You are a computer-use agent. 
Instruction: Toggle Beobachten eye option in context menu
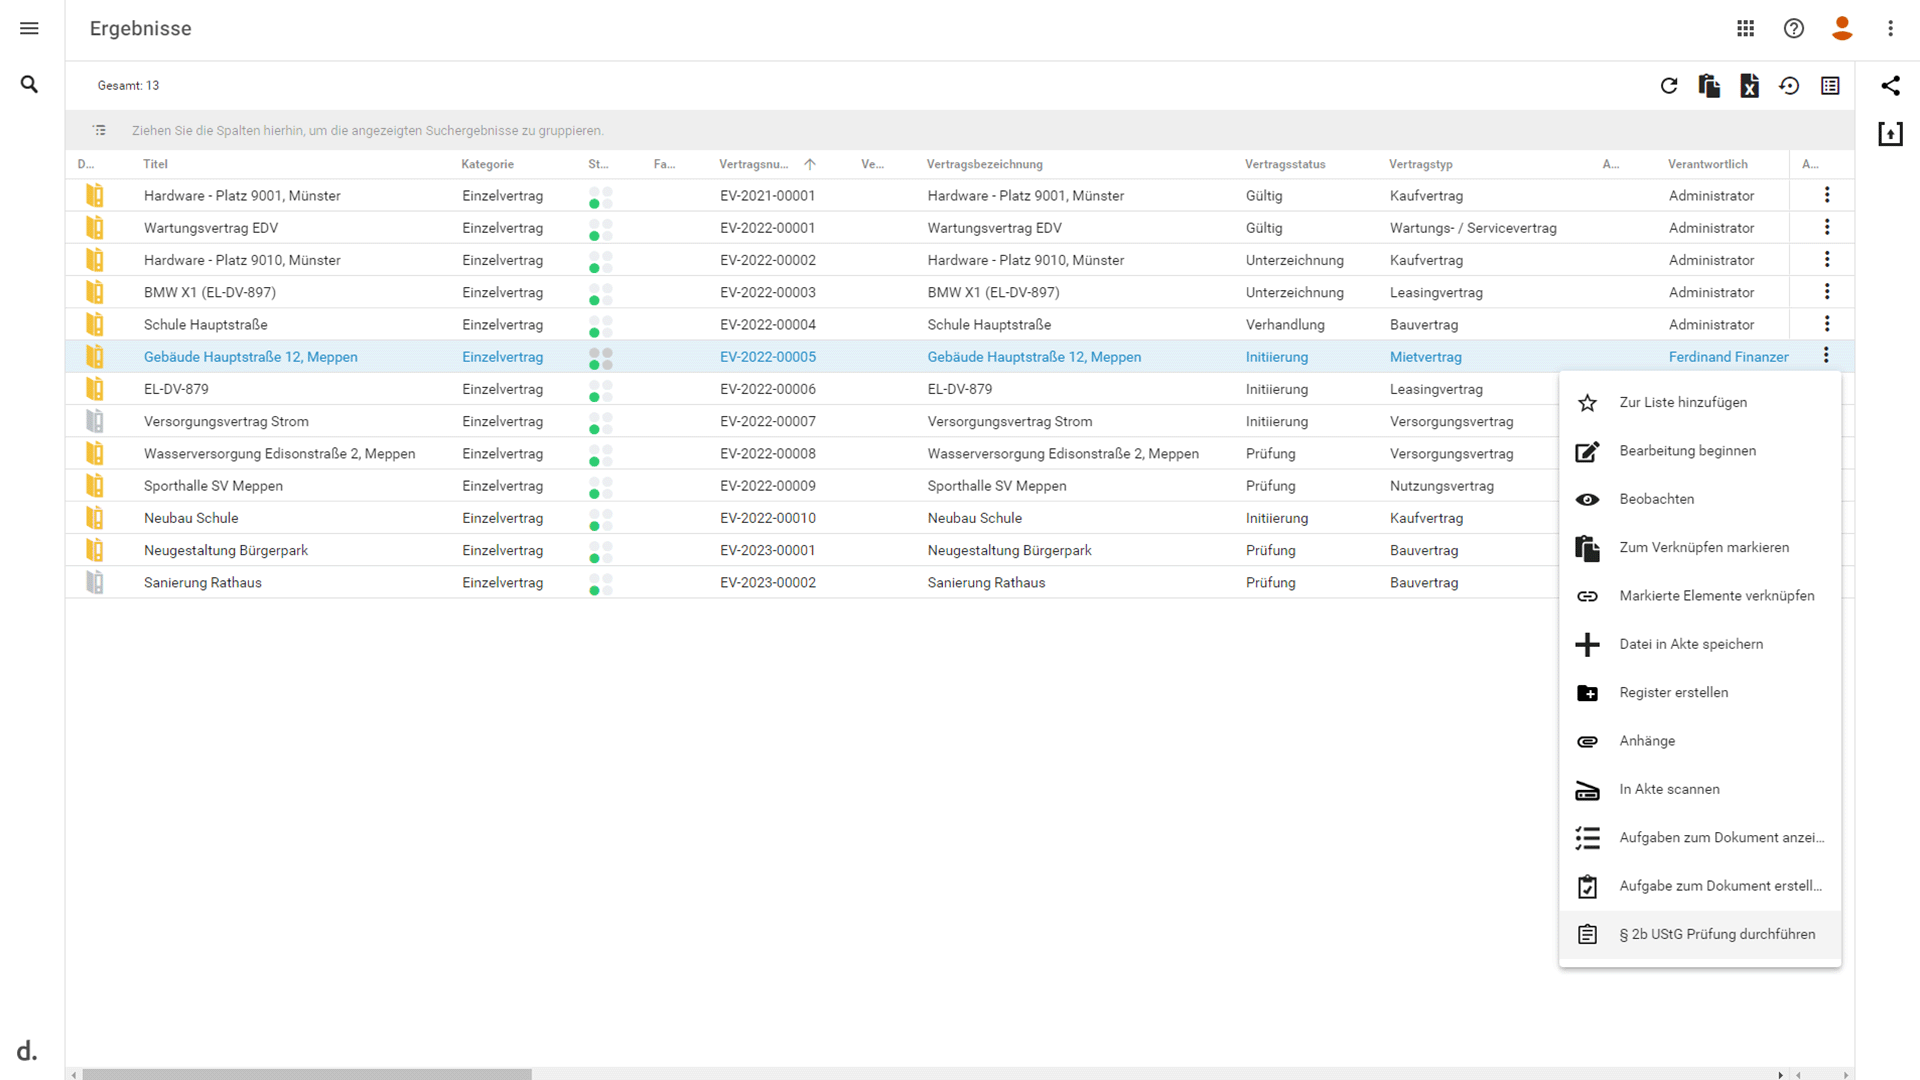[1700, 499]
